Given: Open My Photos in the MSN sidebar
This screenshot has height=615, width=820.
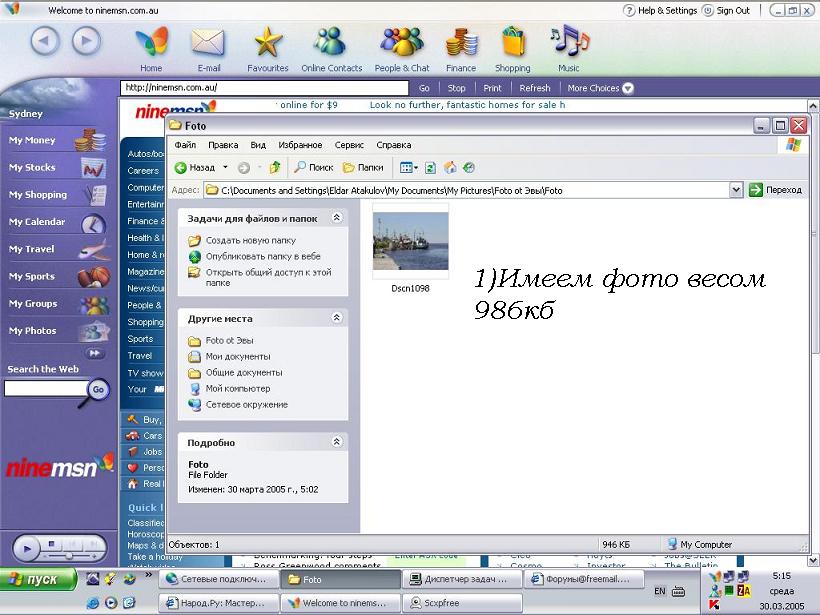Looking at the screenshot, I should 58,331.
